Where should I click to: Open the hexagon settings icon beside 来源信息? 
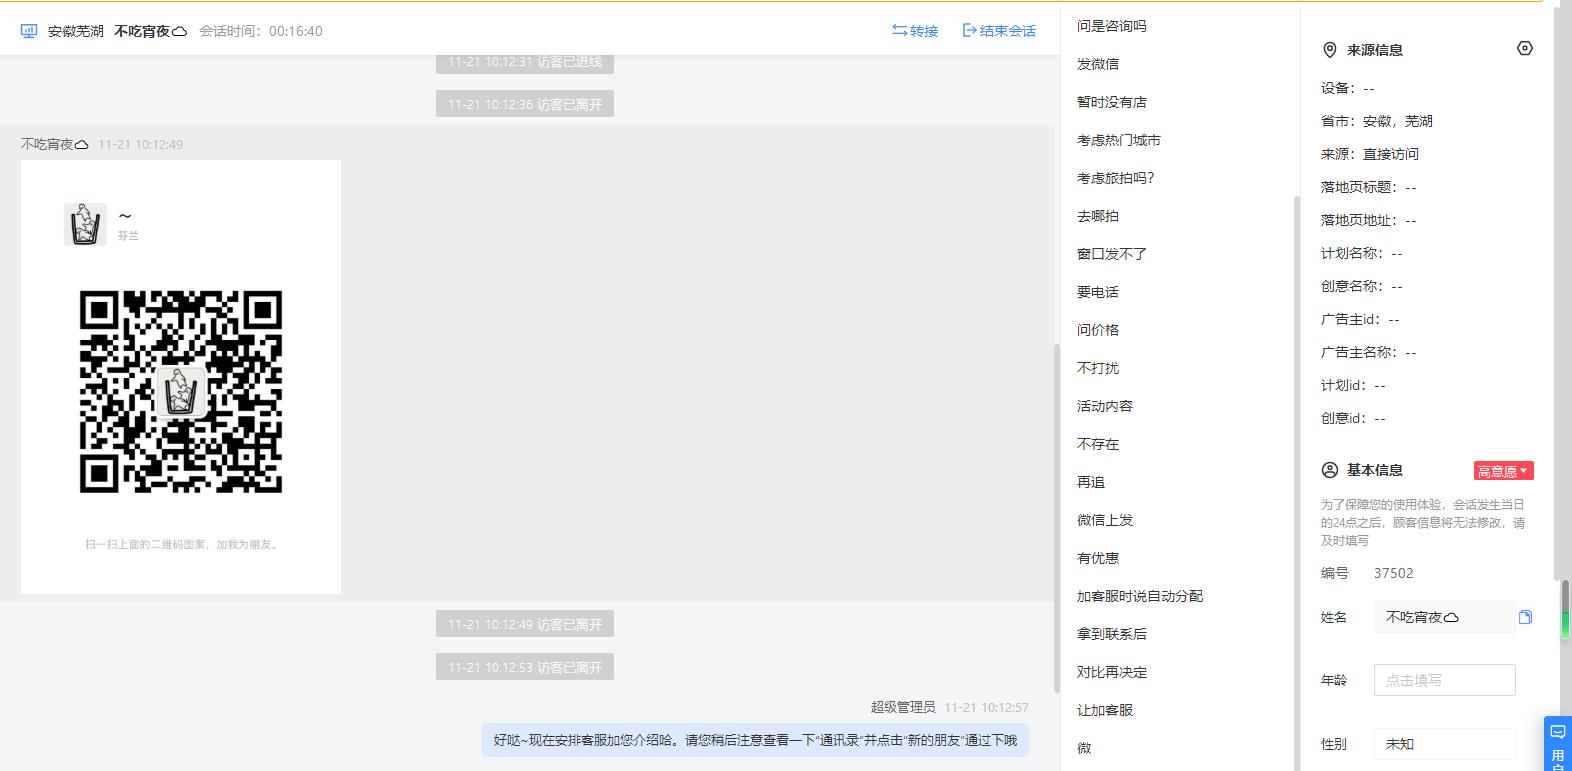pyautogui.click(x=1524, y=48)
